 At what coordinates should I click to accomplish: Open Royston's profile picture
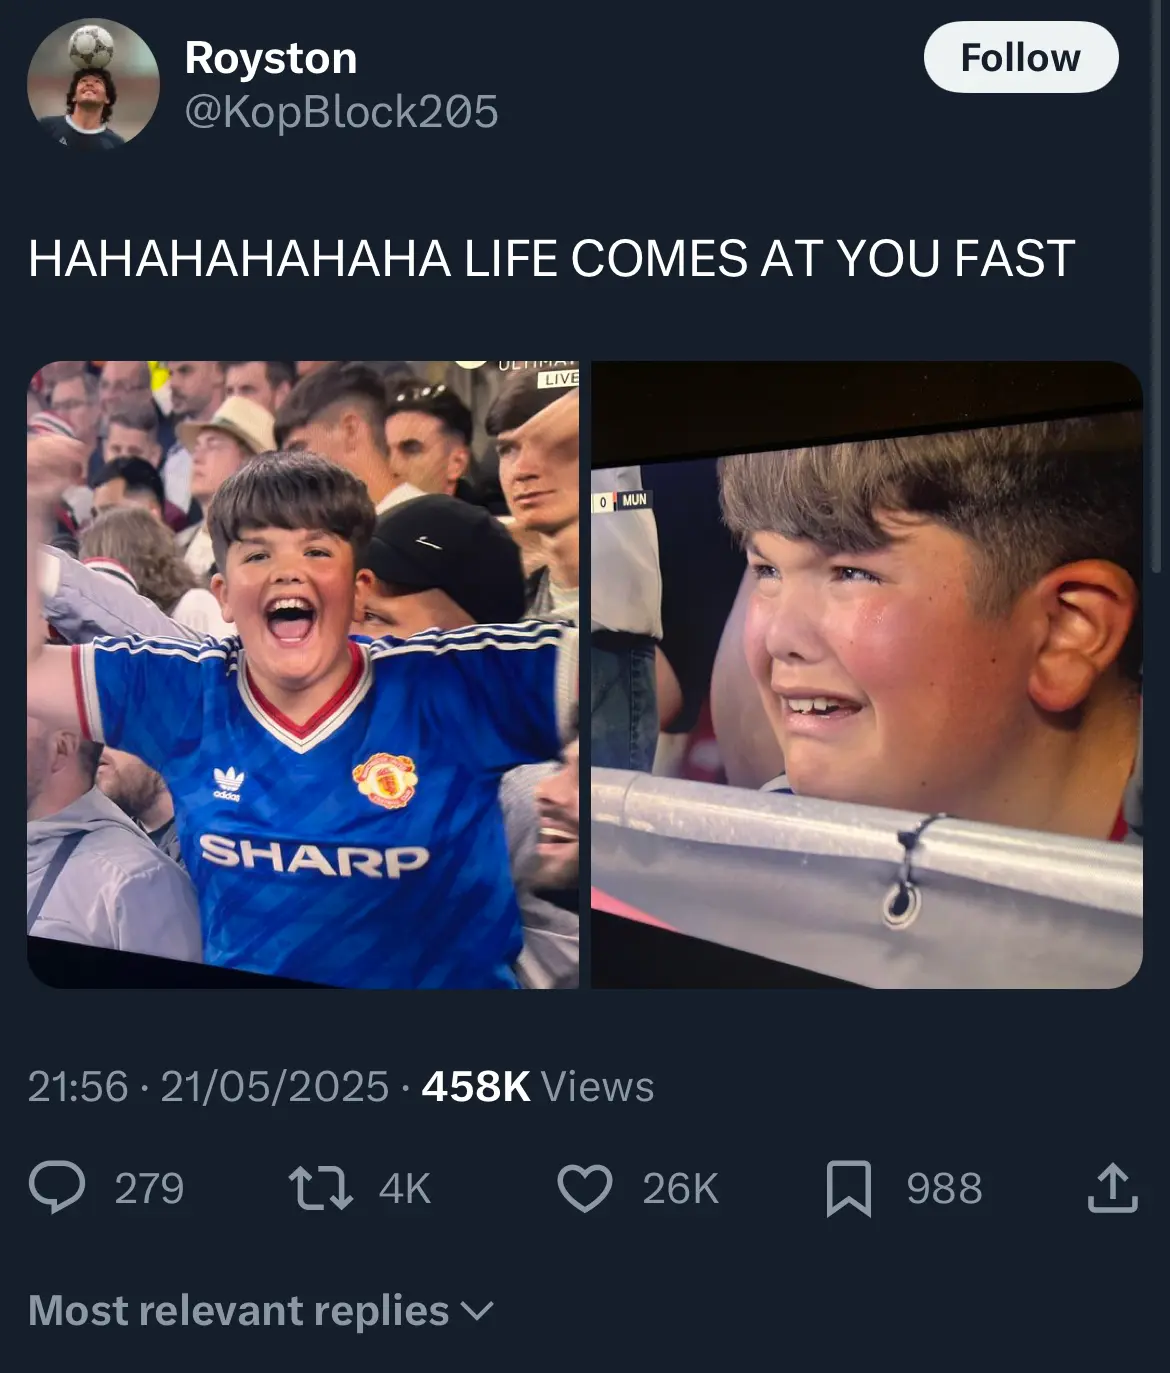[x=93, y=84]
